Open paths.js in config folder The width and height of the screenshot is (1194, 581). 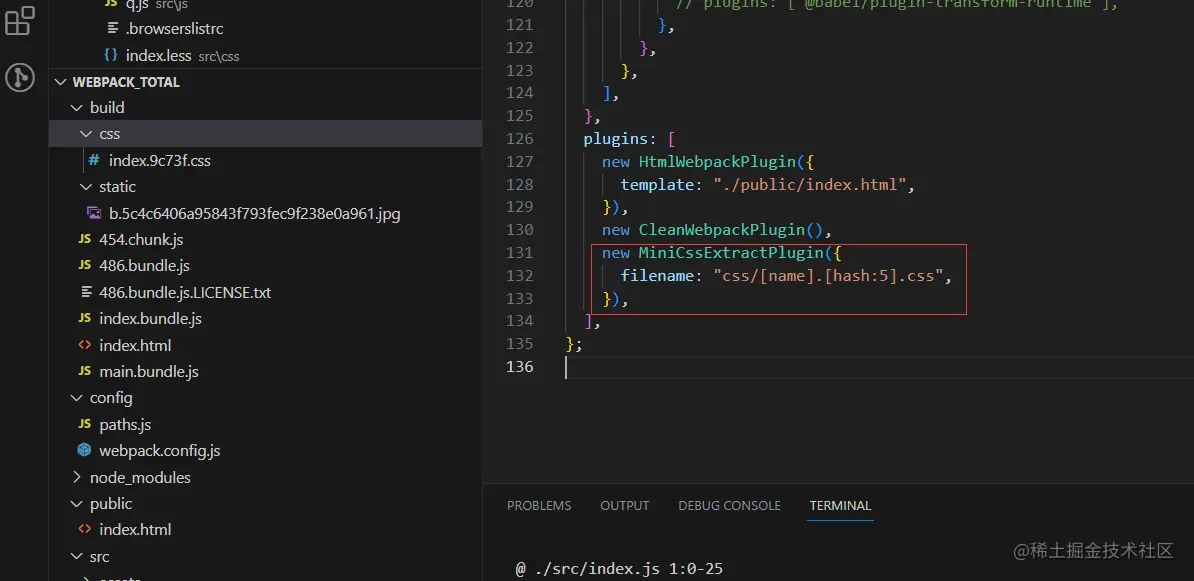click(x=125, y=424)
